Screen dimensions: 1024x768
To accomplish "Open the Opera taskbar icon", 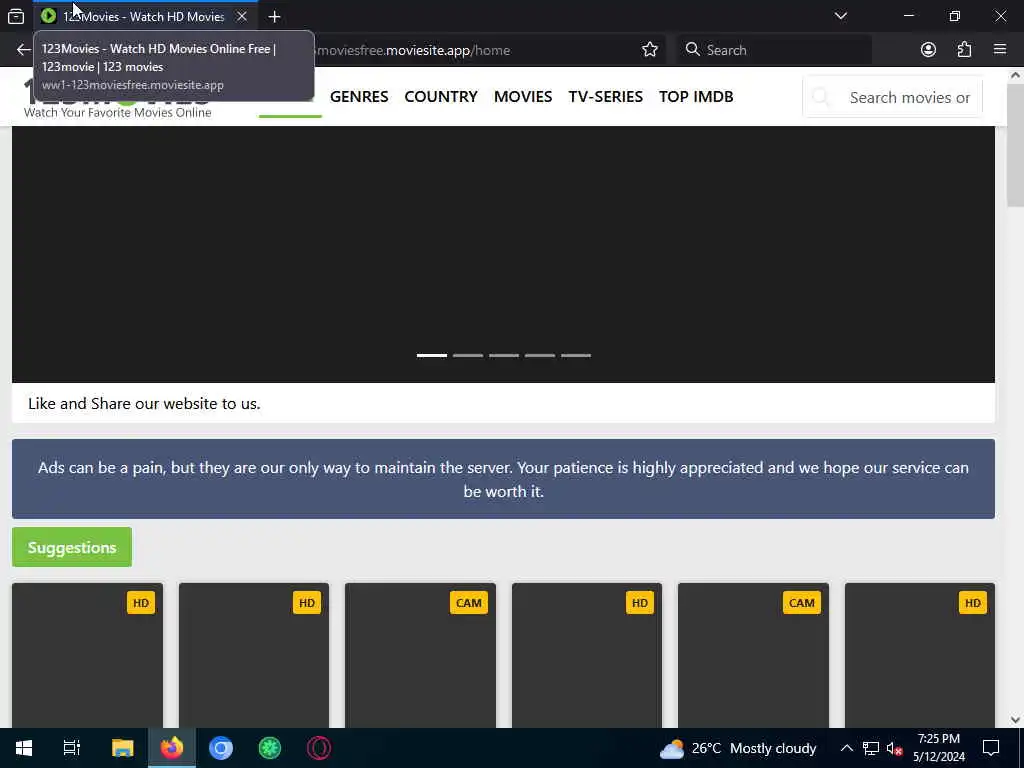I will click(319, 748).
